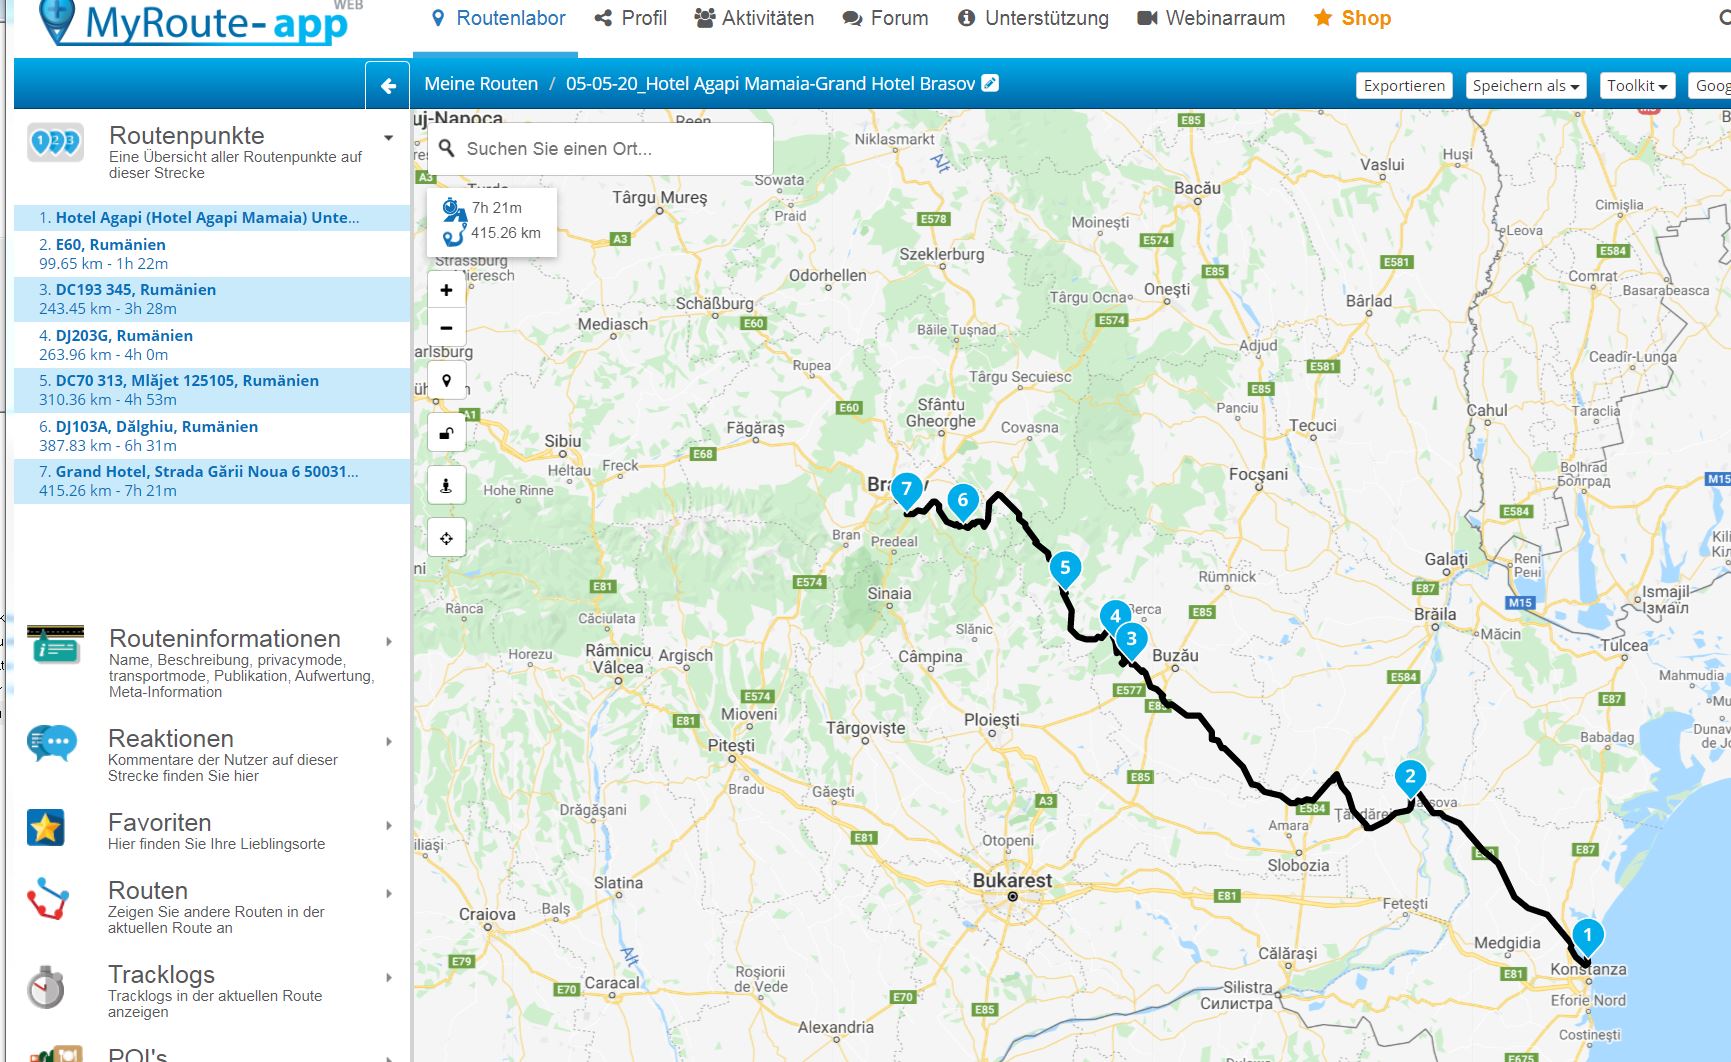Click the back arrow collapse panel button
The width and height of the screenshot is (1731, 1062).
tap(388, 86)
